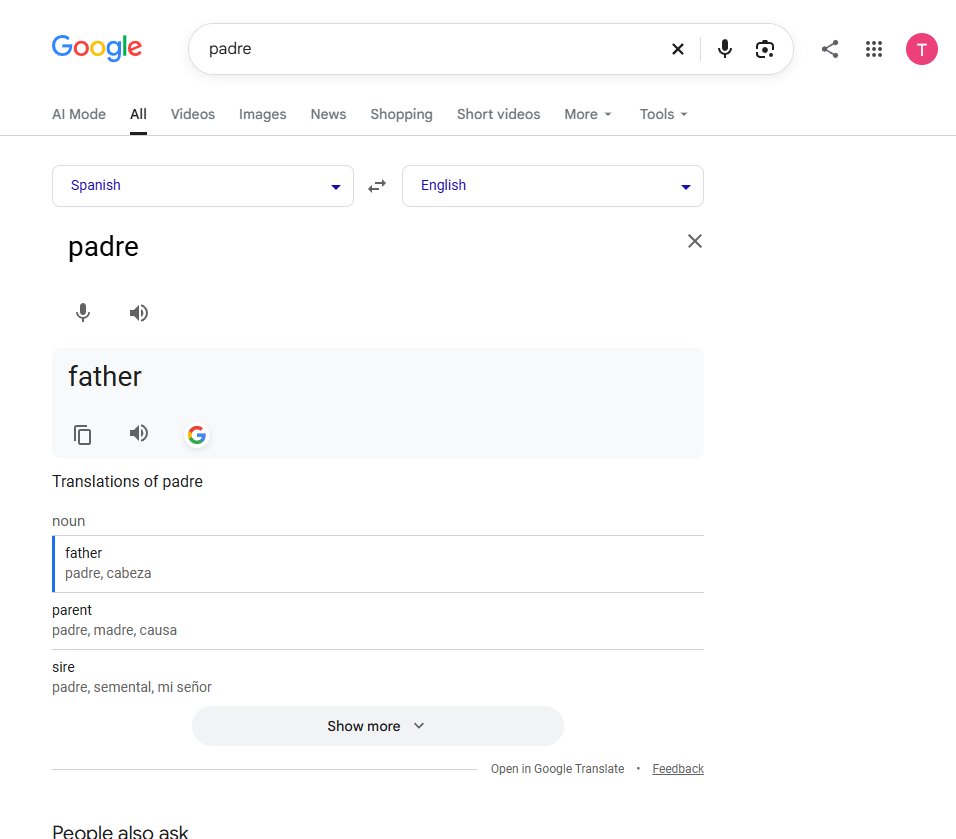Click the translated word father
This screenshot has height=839, width=956.
coord(105,376)
